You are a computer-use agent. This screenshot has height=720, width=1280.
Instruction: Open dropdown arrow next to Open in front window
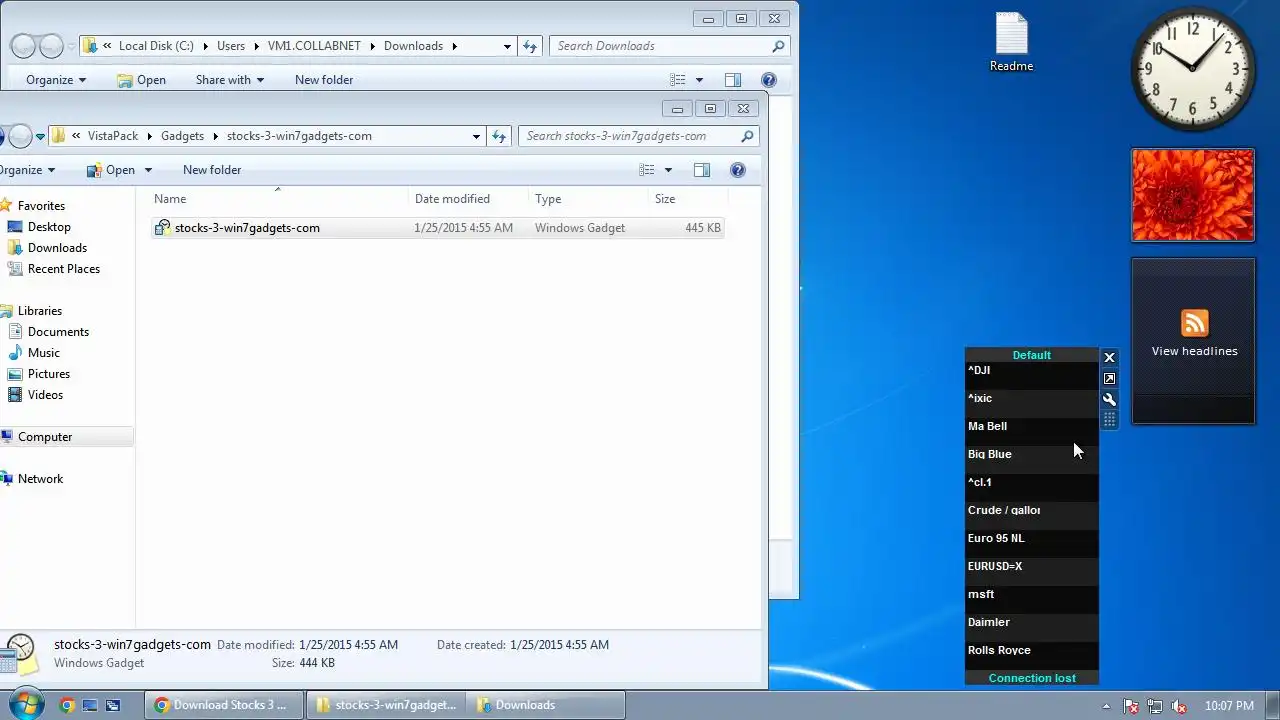[x=148, y=170]
